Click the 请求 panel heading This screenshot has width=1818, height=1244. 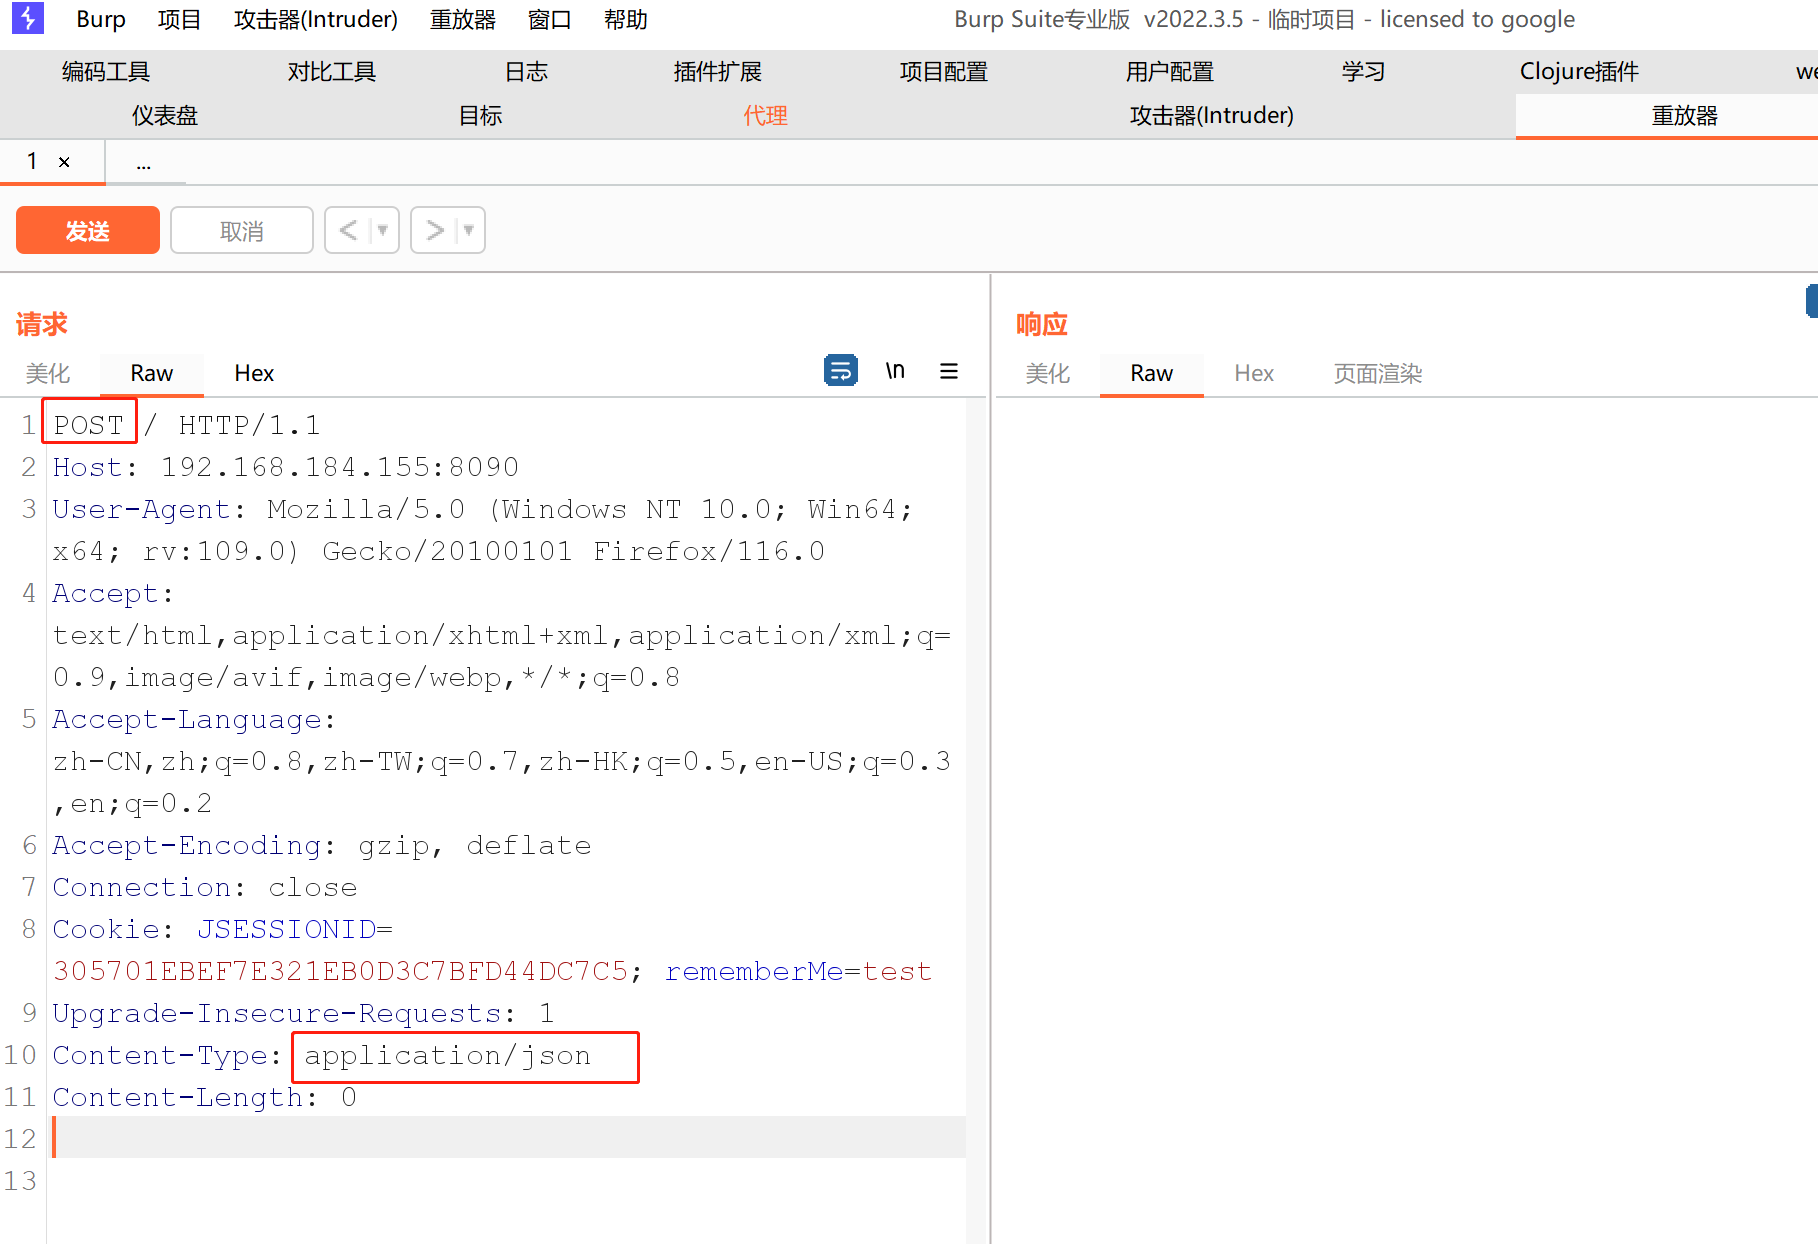click(x=42, y=324)
